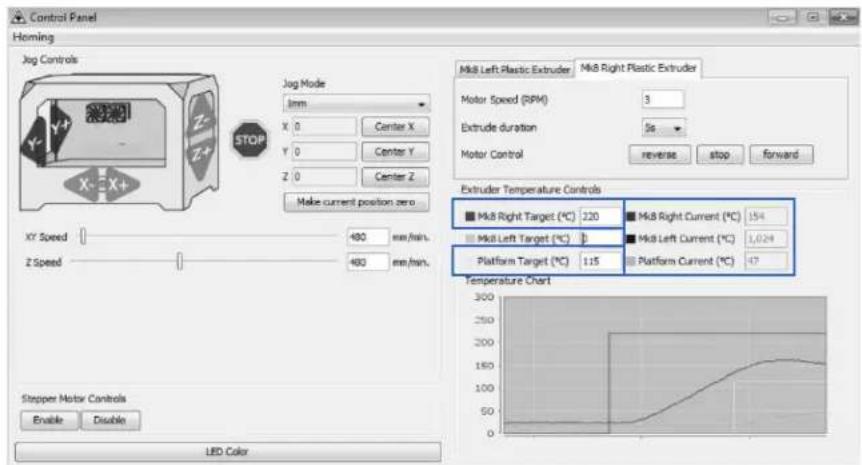862x465 pixels.
Task: Click the Mk8 Left Target temperature field
Action: coord(600,239)
